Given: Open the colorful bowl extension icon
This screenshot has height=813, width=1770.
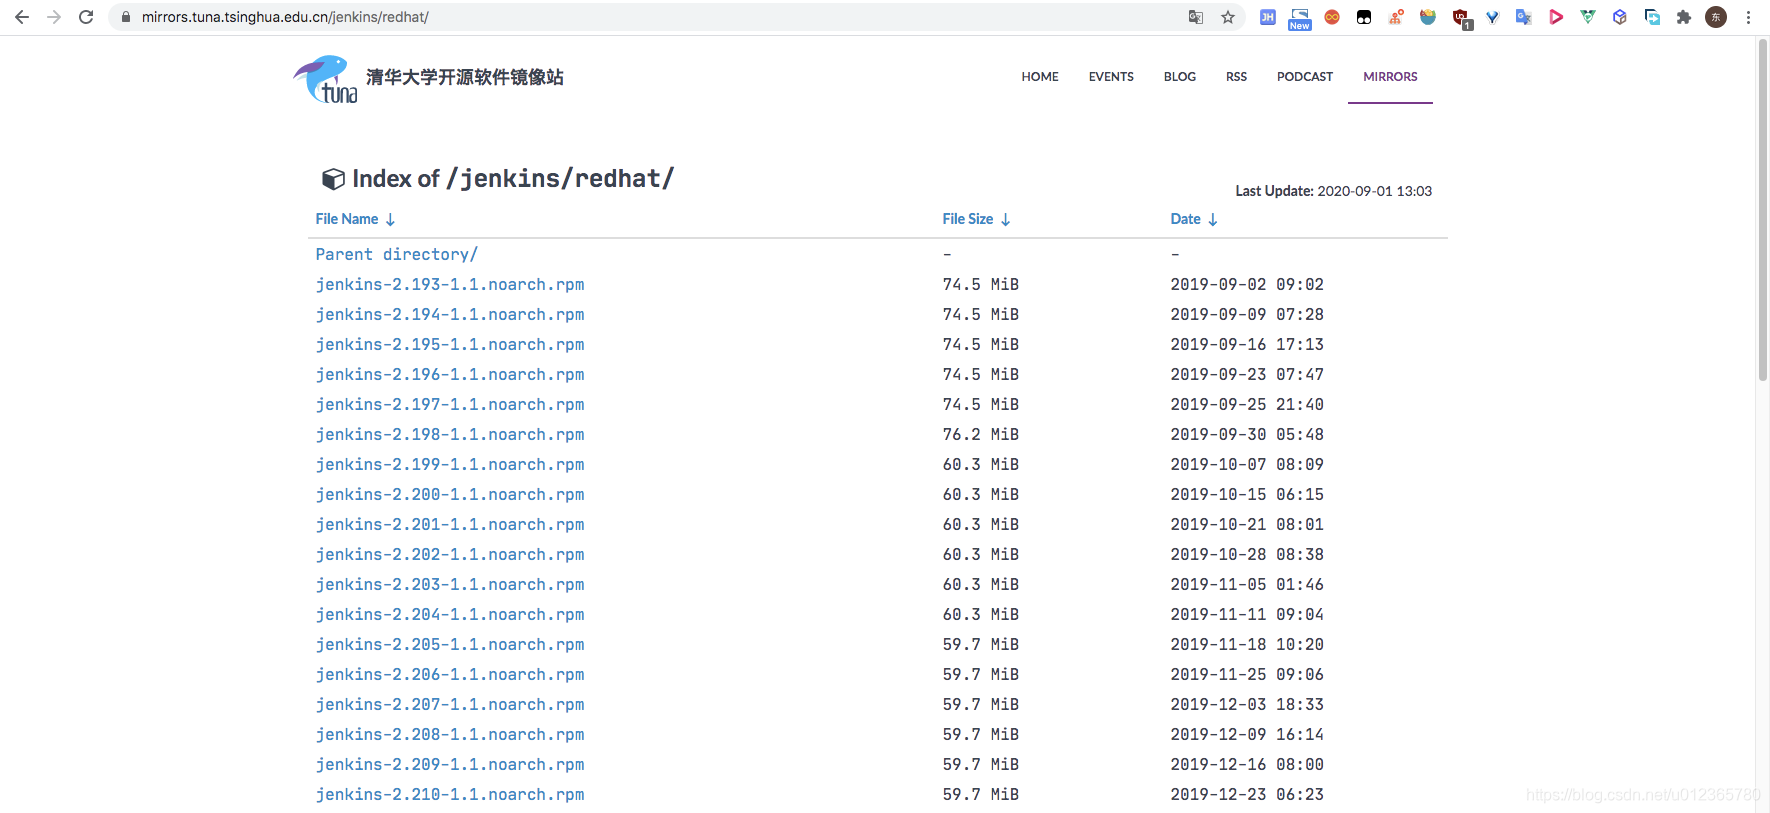Looking at the screenshot, I should [x=1428, y=17].
